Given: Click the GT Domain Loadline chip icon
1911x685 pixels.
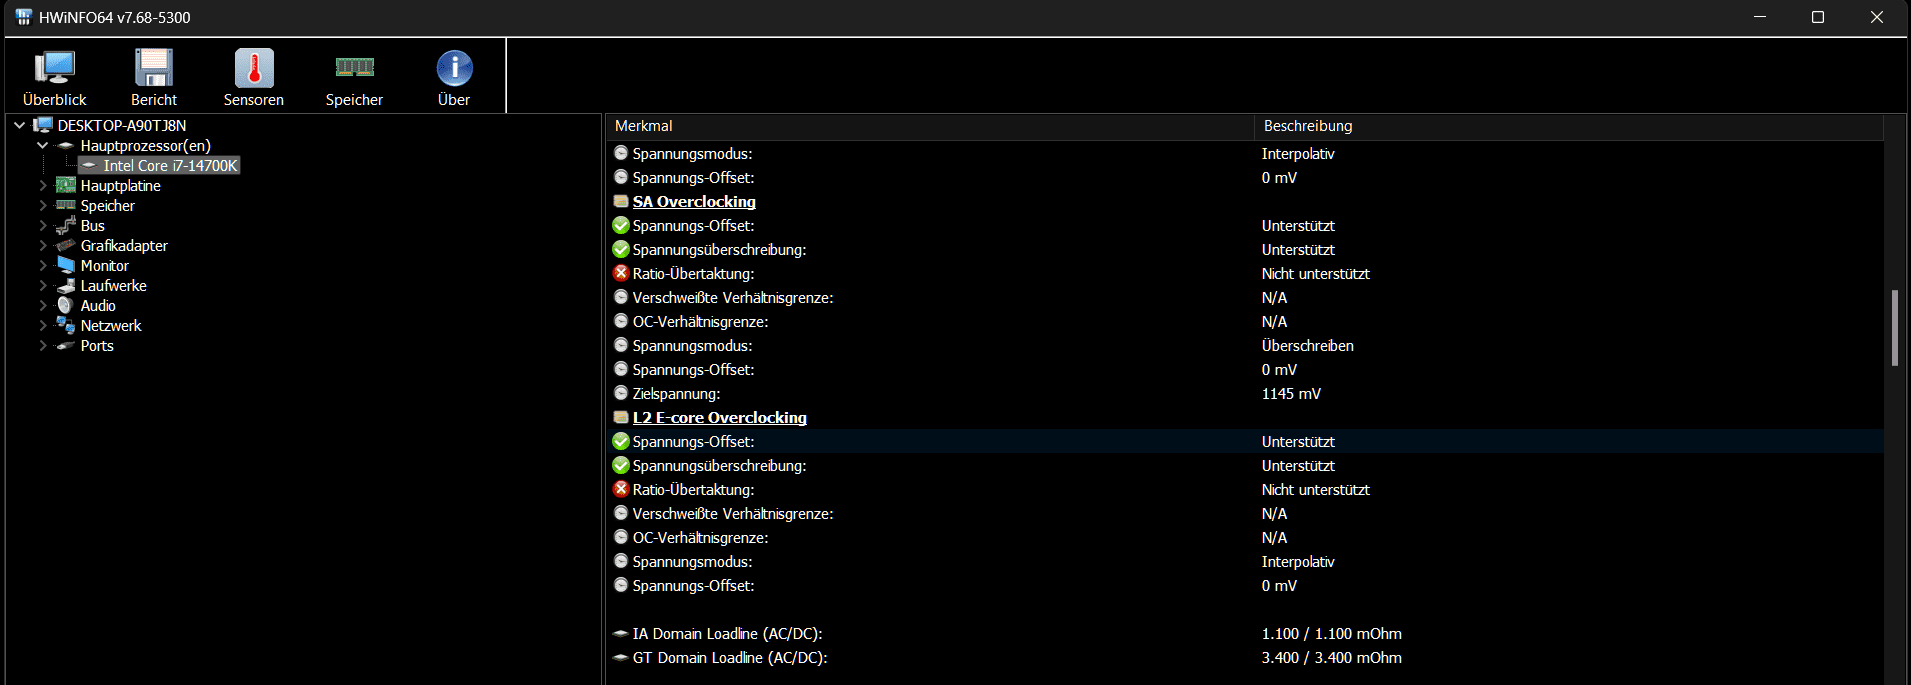Looking at the screenshot, I should point(621,657).
